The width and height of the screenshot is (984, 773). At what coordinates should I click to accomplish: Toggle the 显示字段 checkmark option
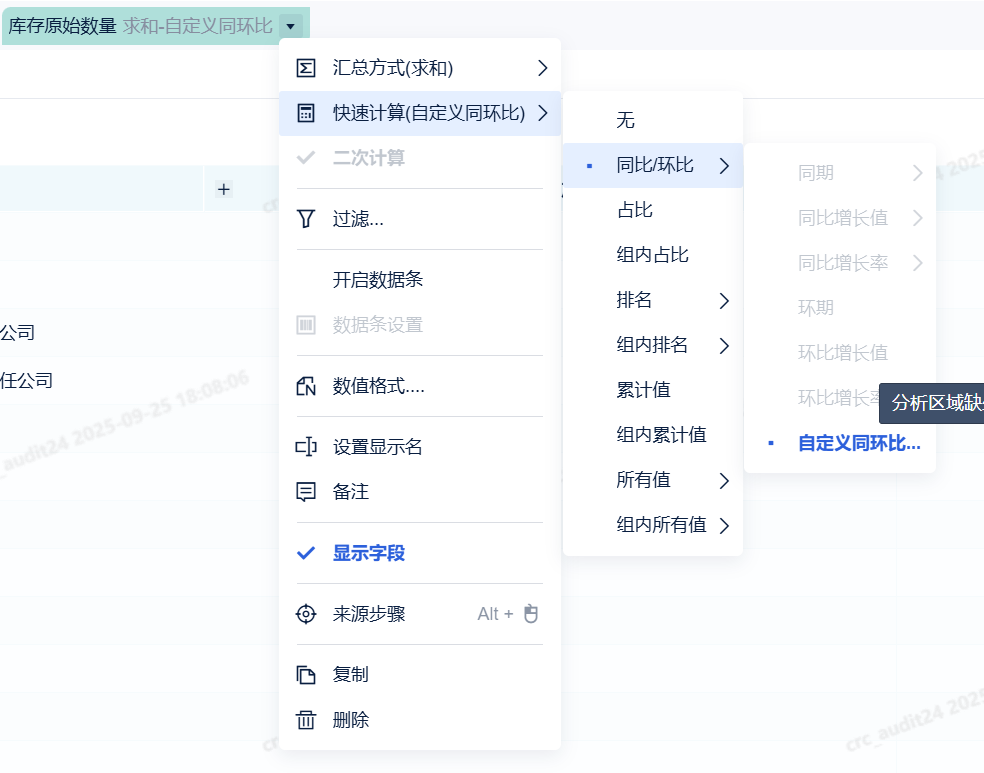(420, 553)
